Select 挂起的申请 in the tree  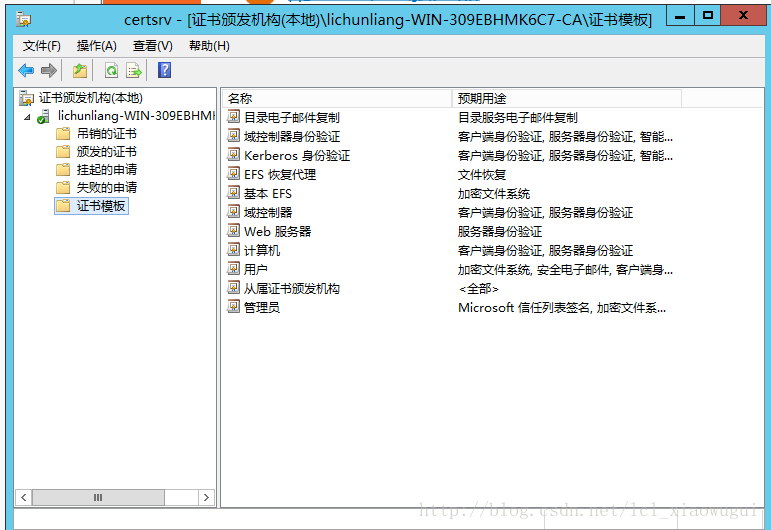pos(106,170)
